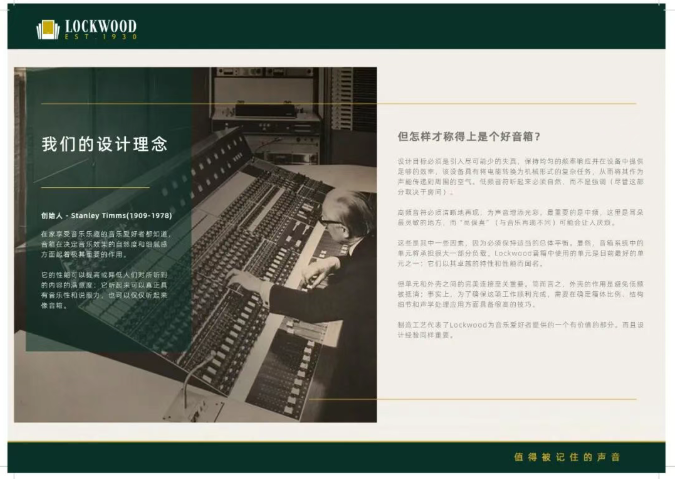676x479 pixels.
Task: Click paragraph starting '设计目标必须是引入尽可能少的失真'
Action: [520, 176]
